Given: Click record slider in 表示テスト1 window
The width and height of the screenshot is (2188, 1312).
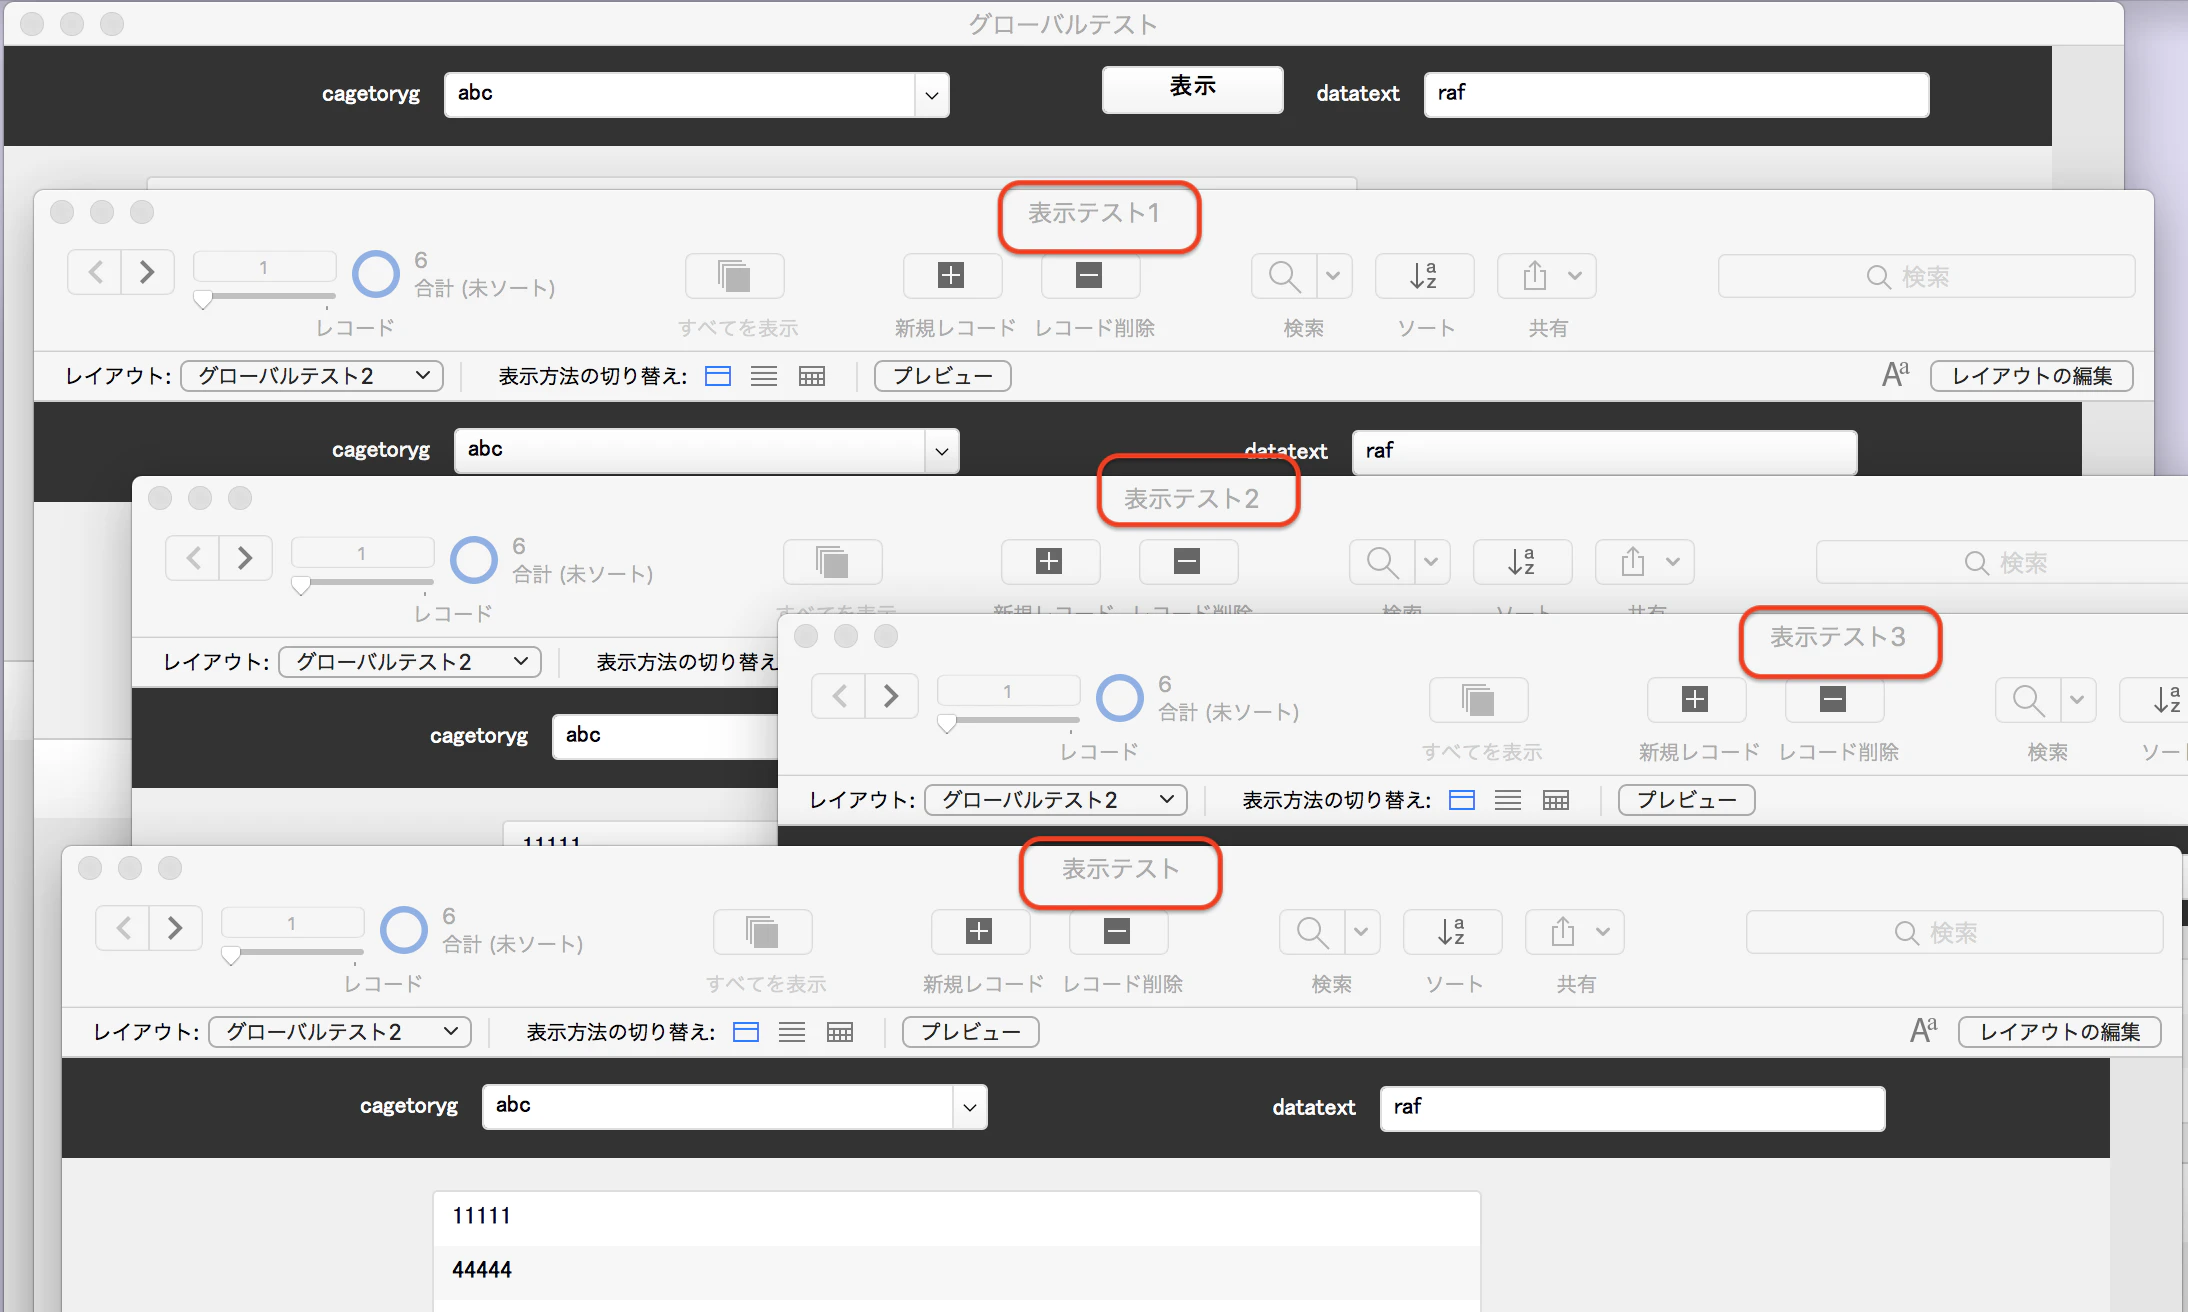Looking at the screenshot, I should click(x=264, y=297).
